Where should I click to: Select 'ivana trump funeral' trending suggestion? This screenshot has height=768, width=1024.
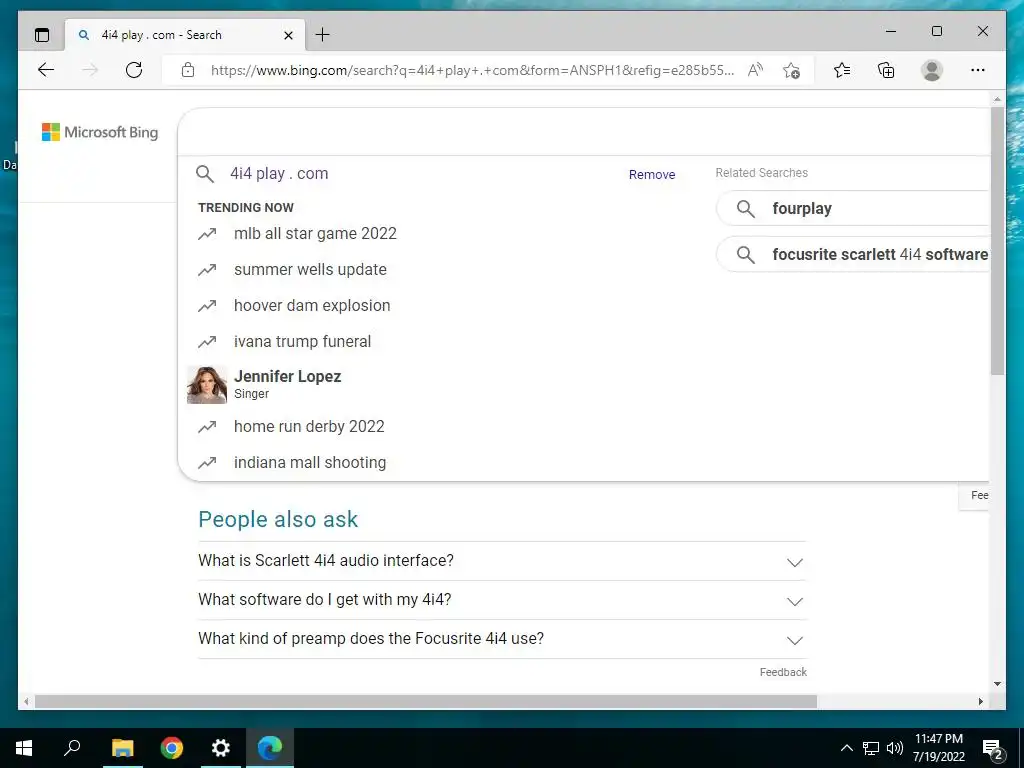tap(302, 342)
